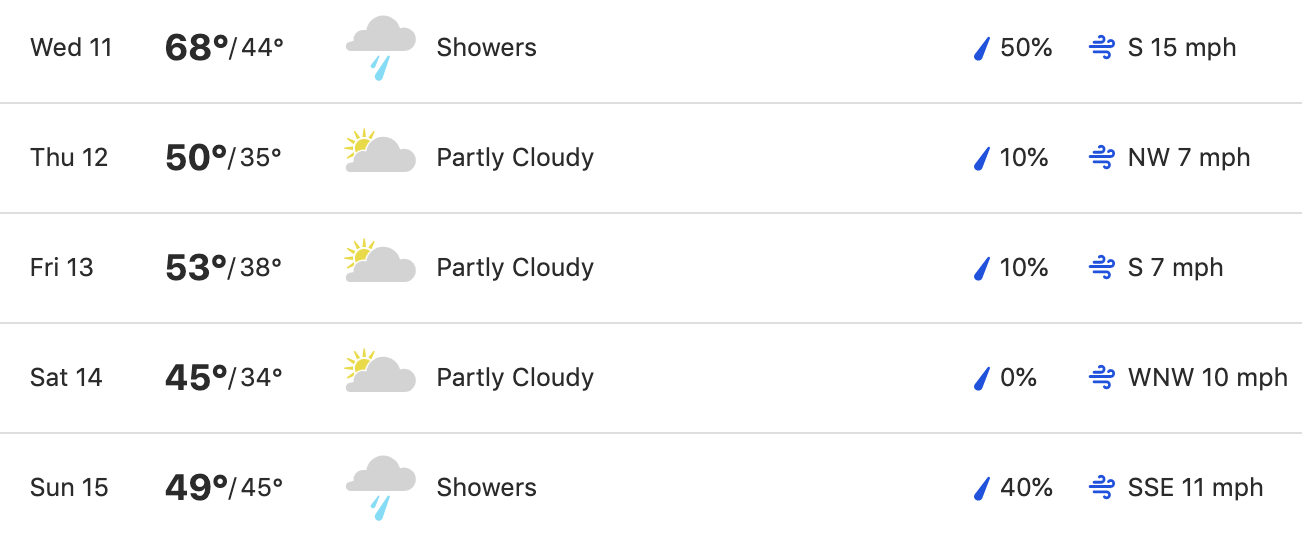Select the Thu 12 date label

tap(69, 158)
